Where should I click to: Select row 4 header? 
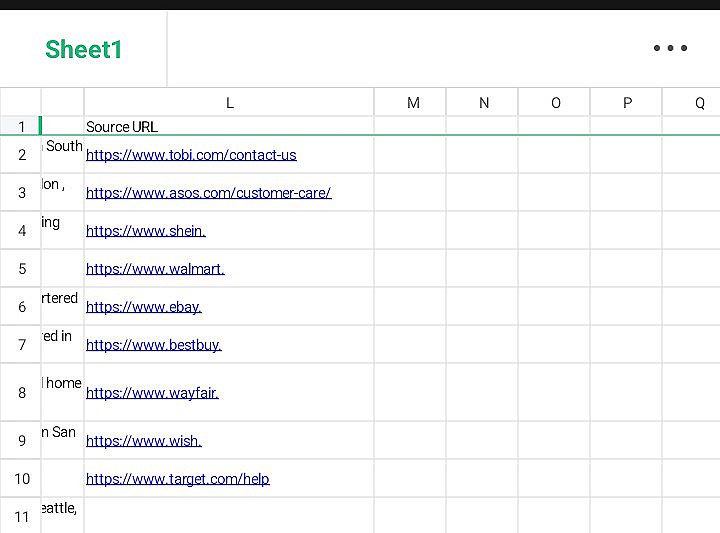[21, 230]
